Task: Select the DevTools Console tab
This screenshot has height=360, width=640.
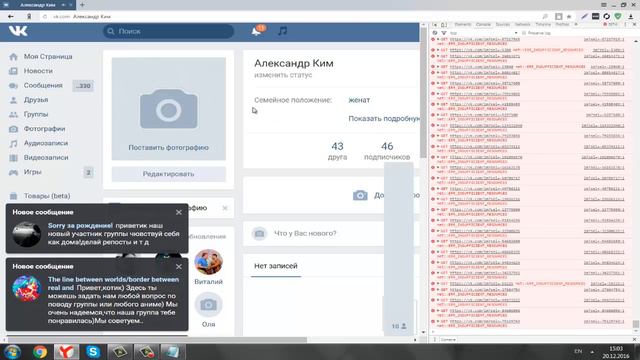Action: click(x=483, y=24)
